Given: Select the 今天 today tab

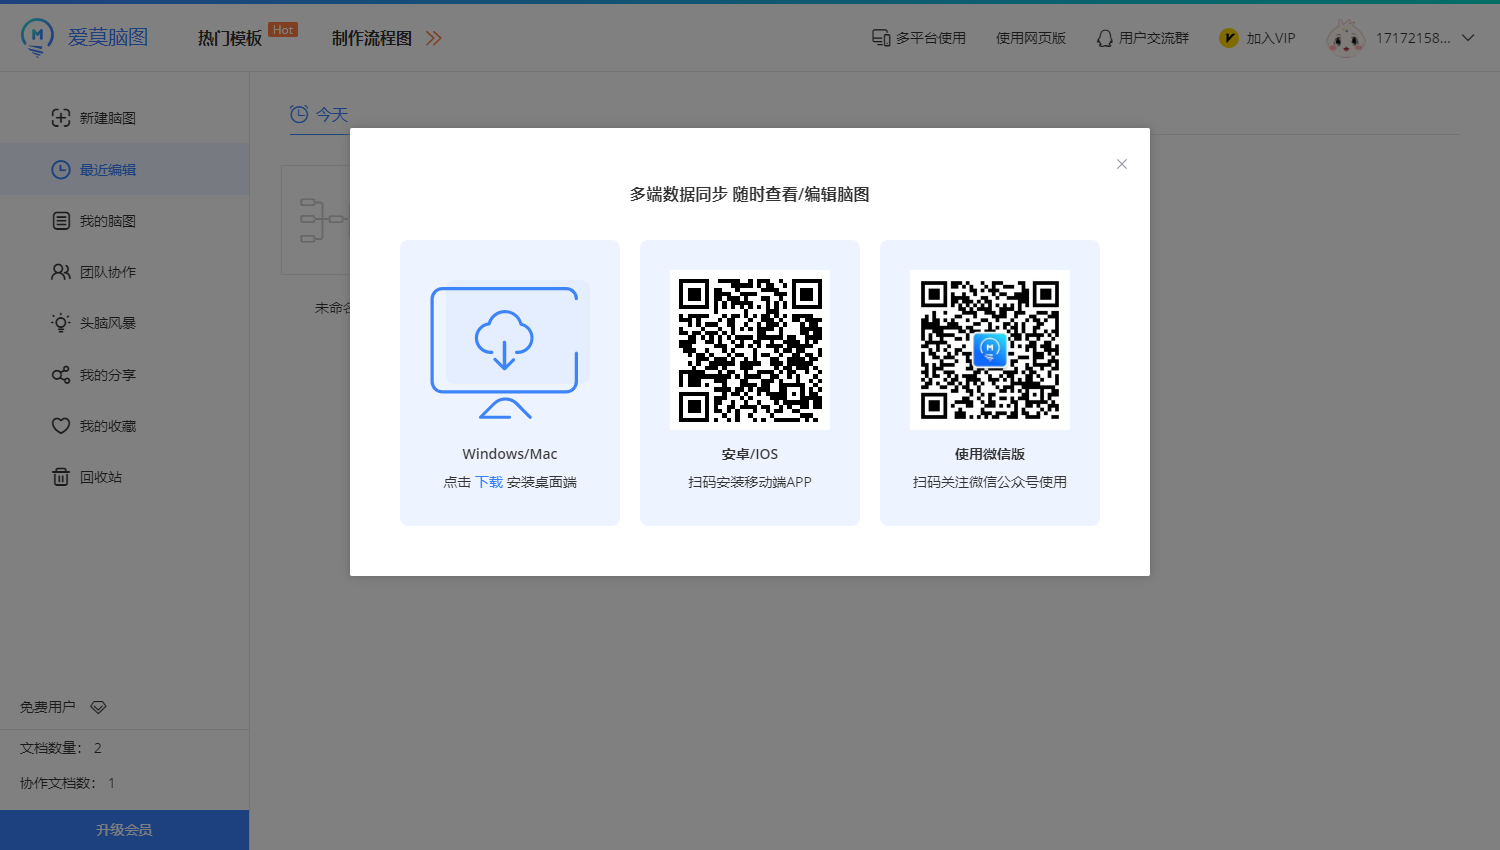Looking at the screenshot, I should pos(319,115).
